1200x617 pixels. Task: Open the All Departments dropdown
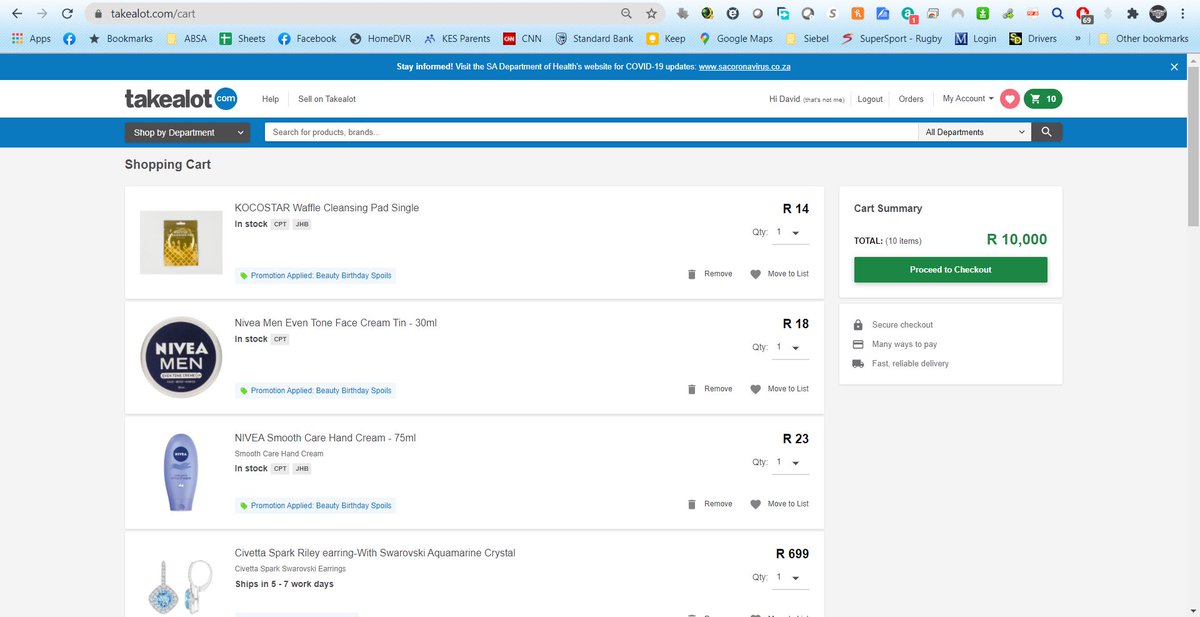click(x=975, y=132)
